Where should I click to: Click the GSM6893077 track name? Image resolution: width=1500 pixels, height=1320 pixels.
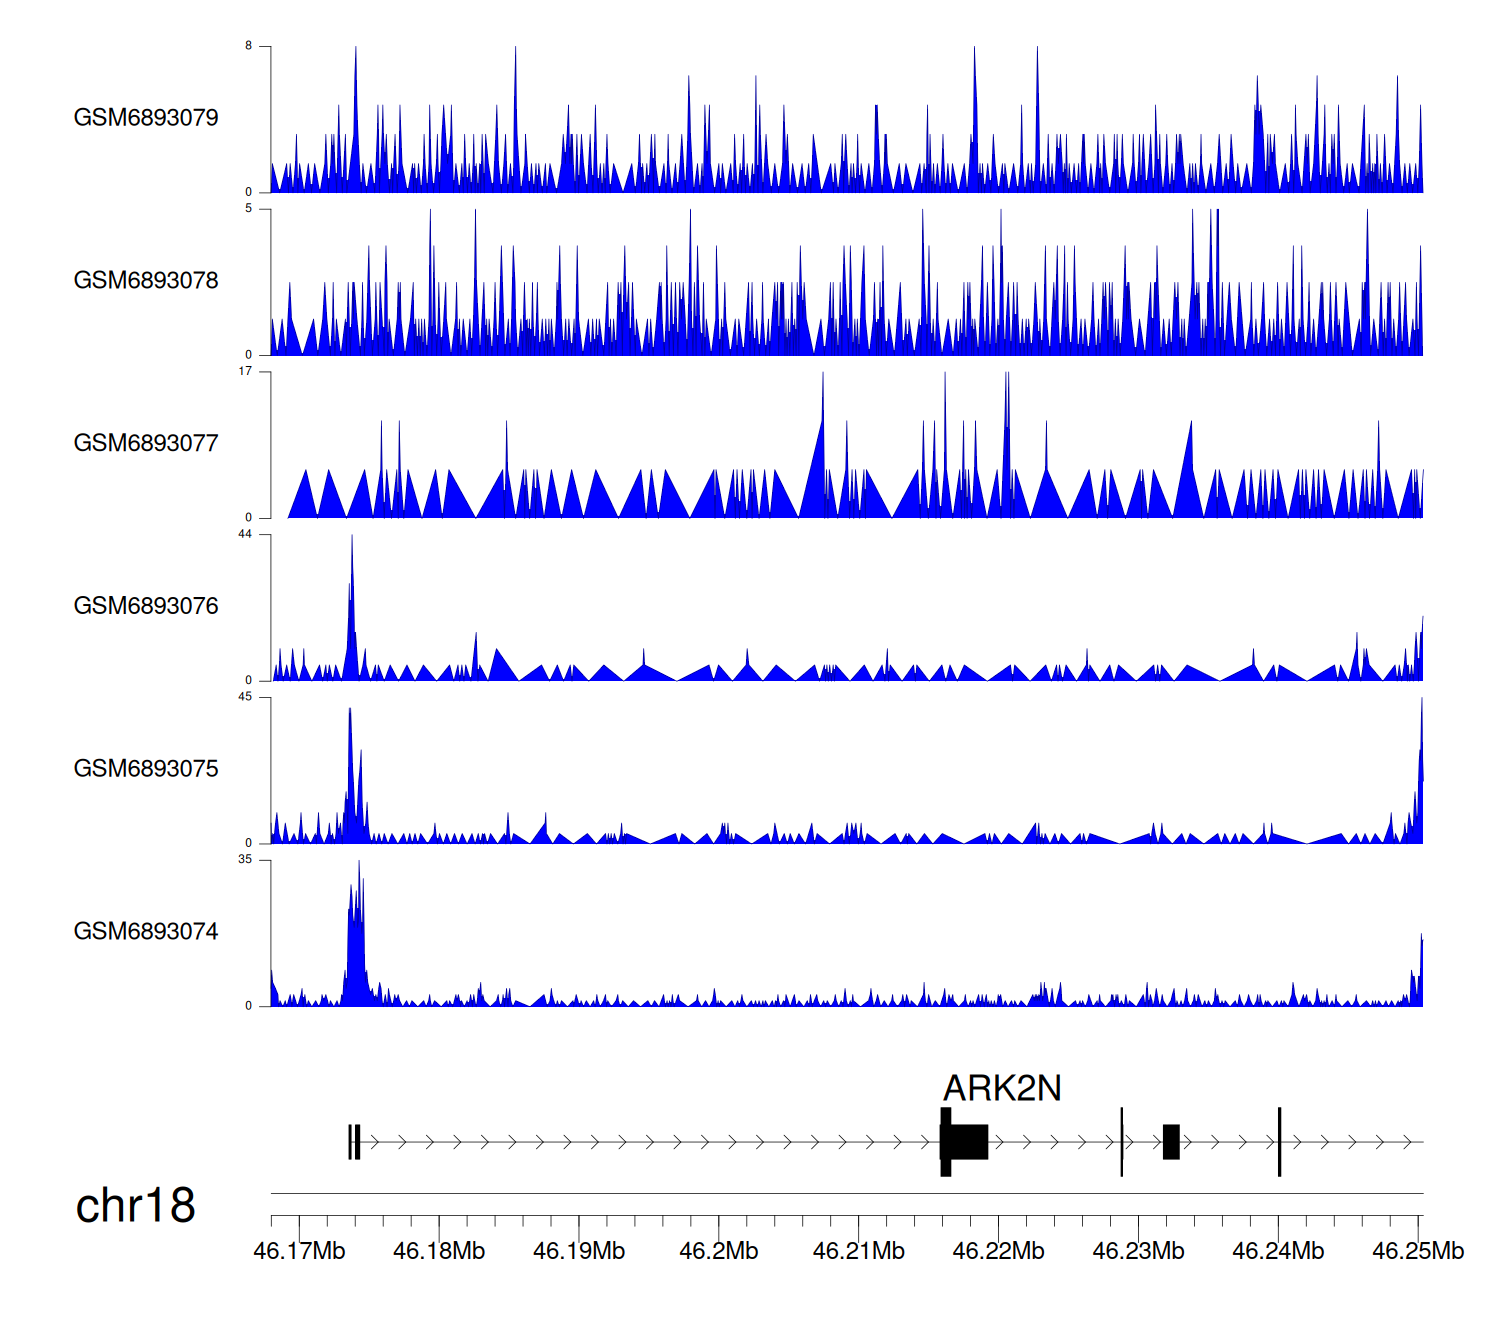point(146,444)
